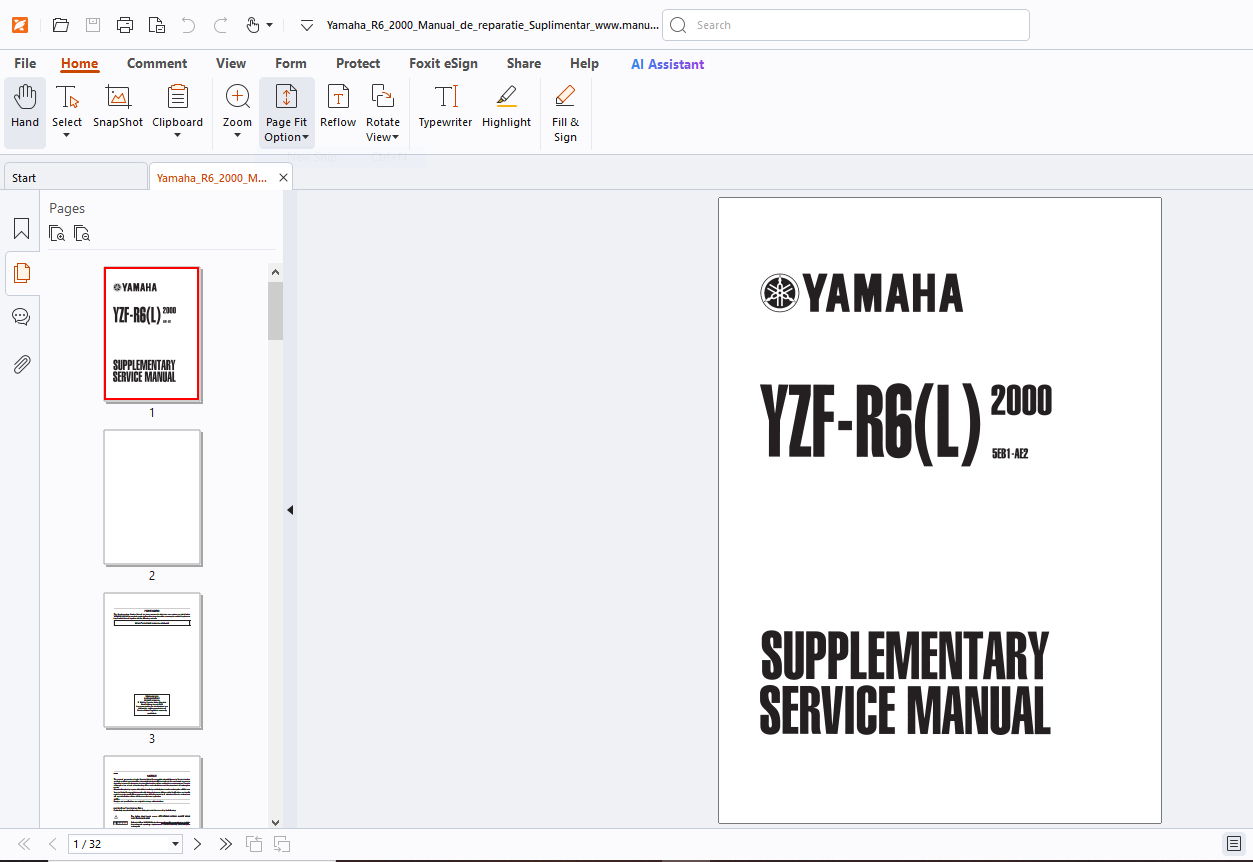Open the Bookmarks panel icon
Viewport: 1253px width, 862px height.
pos(21,229)
